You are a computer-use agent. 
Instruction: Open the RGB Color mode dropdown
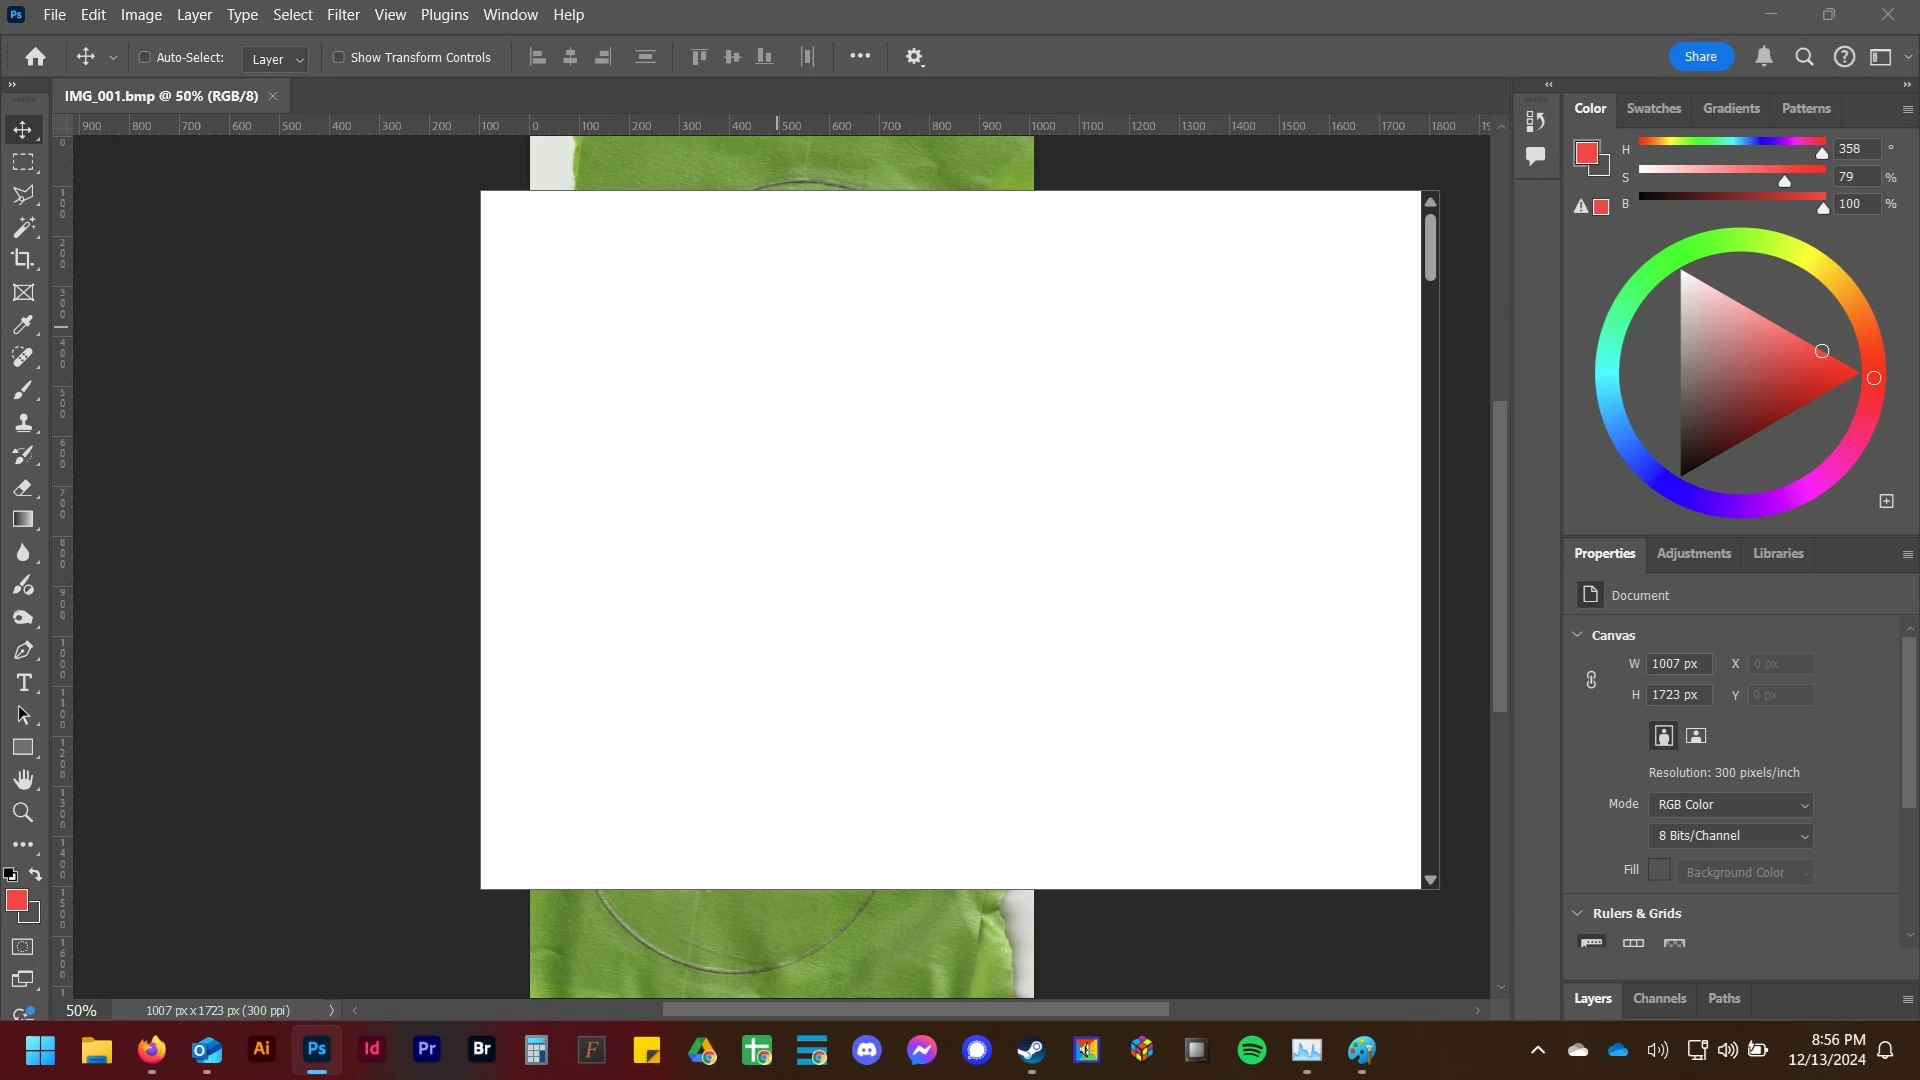pos(1731,805)
